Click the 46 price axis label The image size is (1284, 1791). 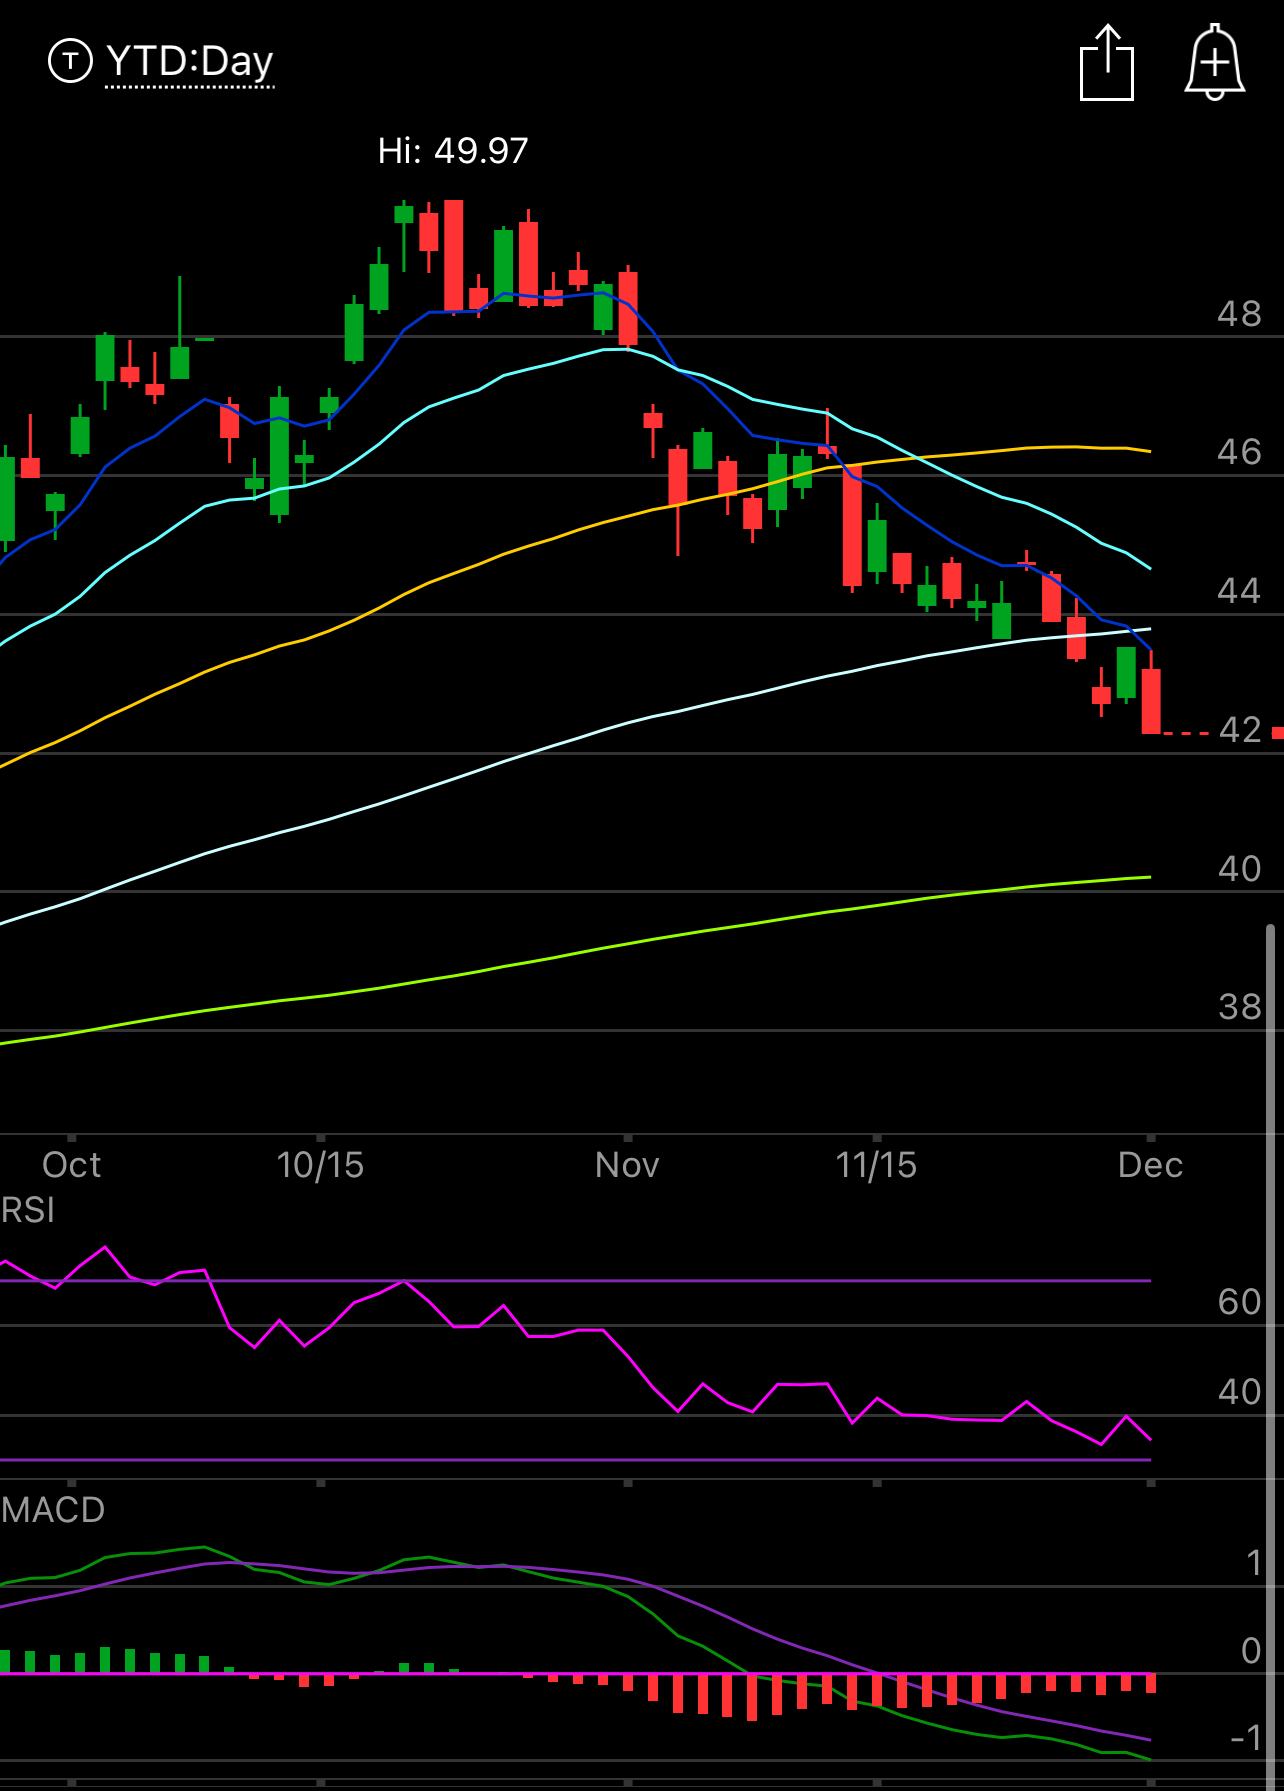1239,452
